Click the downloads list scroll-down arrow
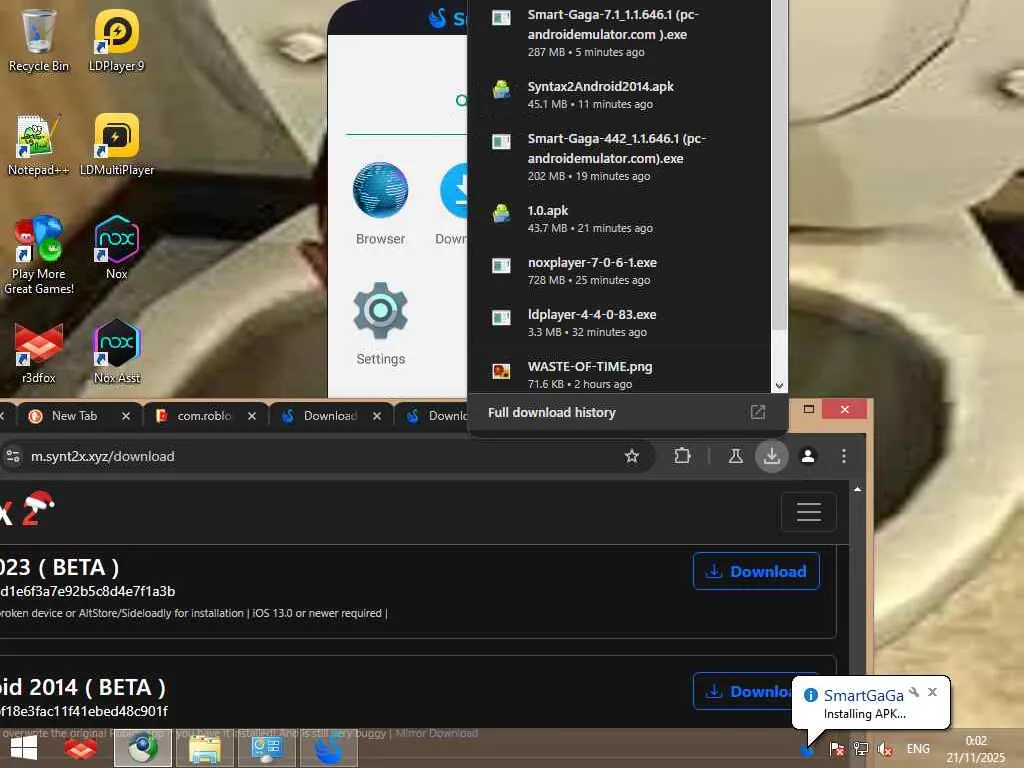Screen dimensions: 1024x768 coord(779,386)
